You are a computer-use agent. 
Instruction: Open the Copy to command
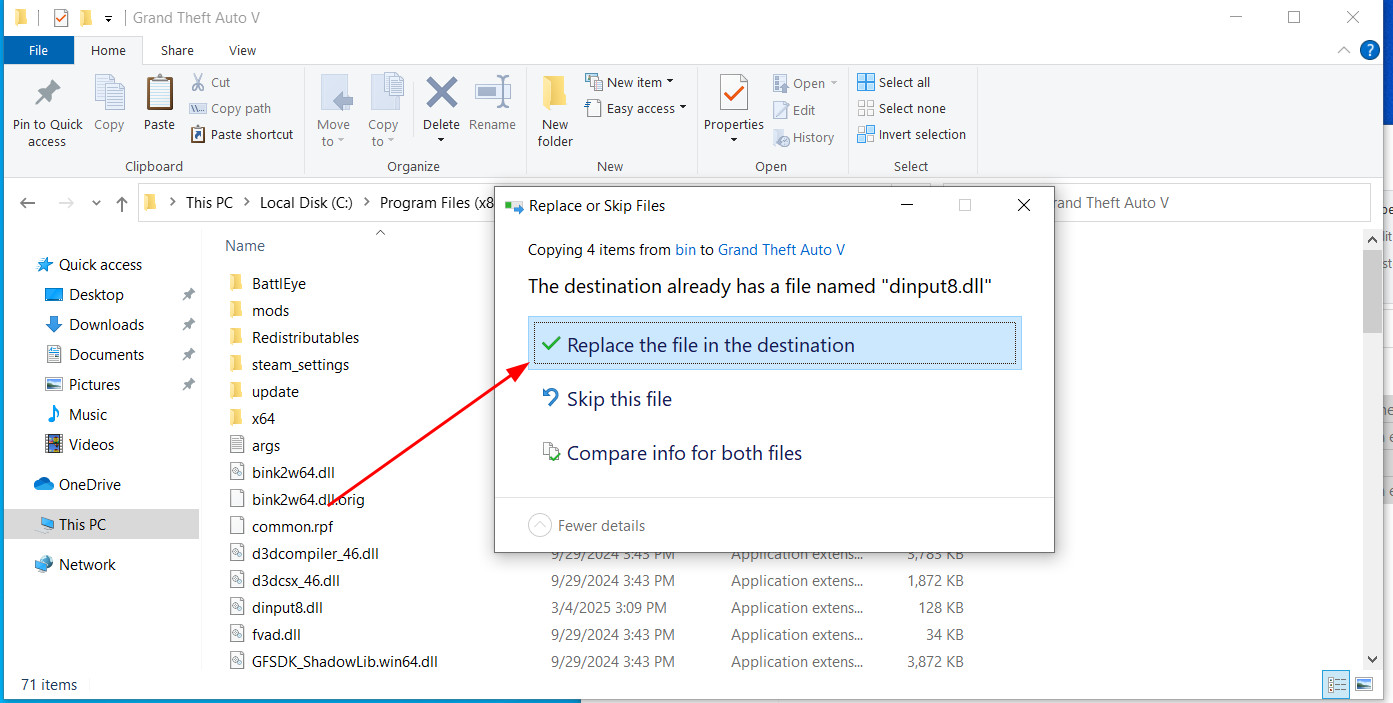click(x=383, y=110)
